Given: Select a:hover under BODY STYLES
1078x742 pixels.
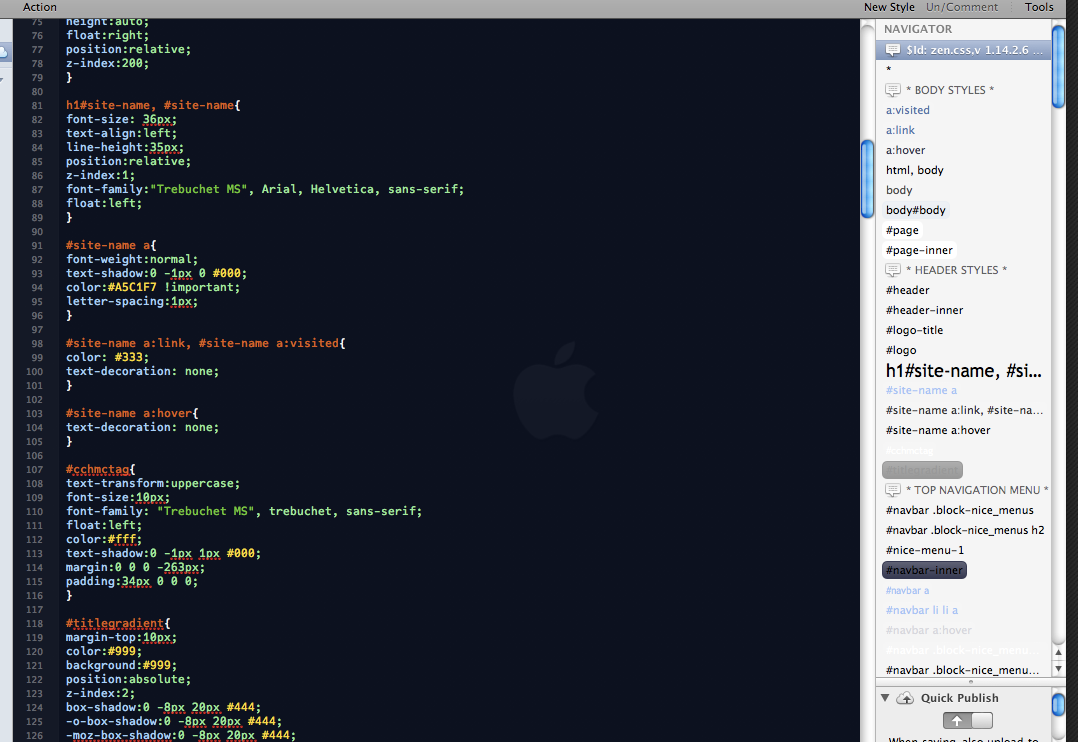Looking at the screenshot, I should pos(906,149).
